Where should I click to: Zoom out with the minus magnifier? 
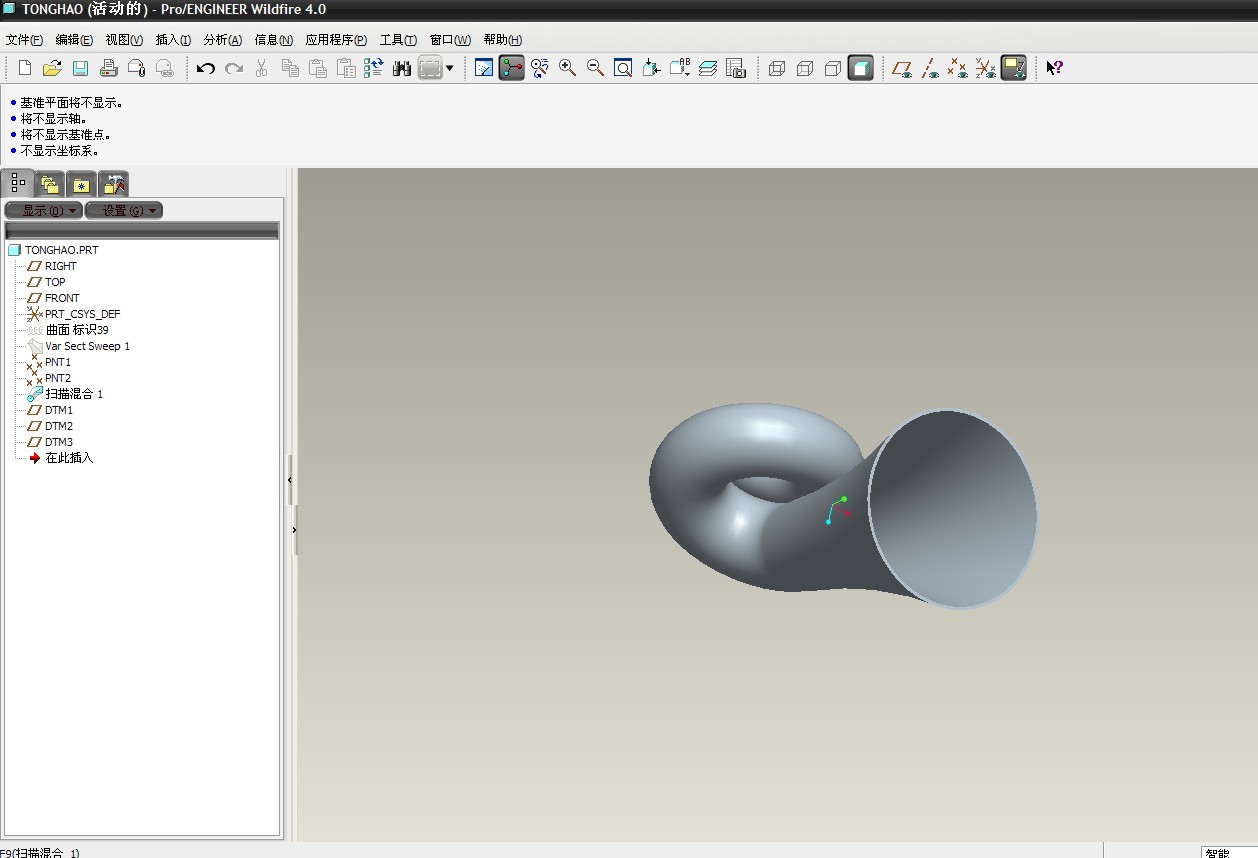(x=595, y=68)
